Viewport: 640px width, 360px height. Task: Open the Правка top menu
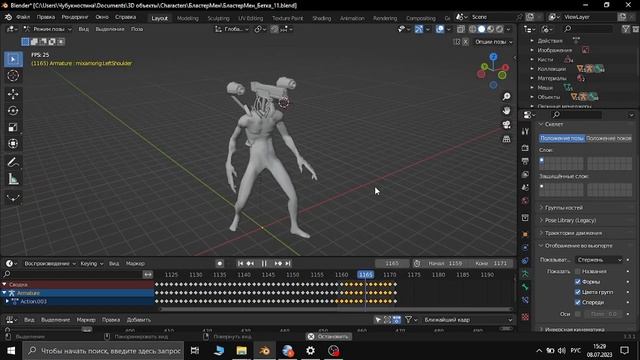(46, 17)
